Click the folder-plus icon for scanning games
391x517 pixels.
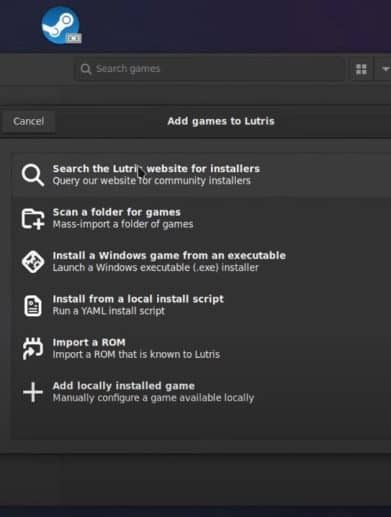point(33,219)
